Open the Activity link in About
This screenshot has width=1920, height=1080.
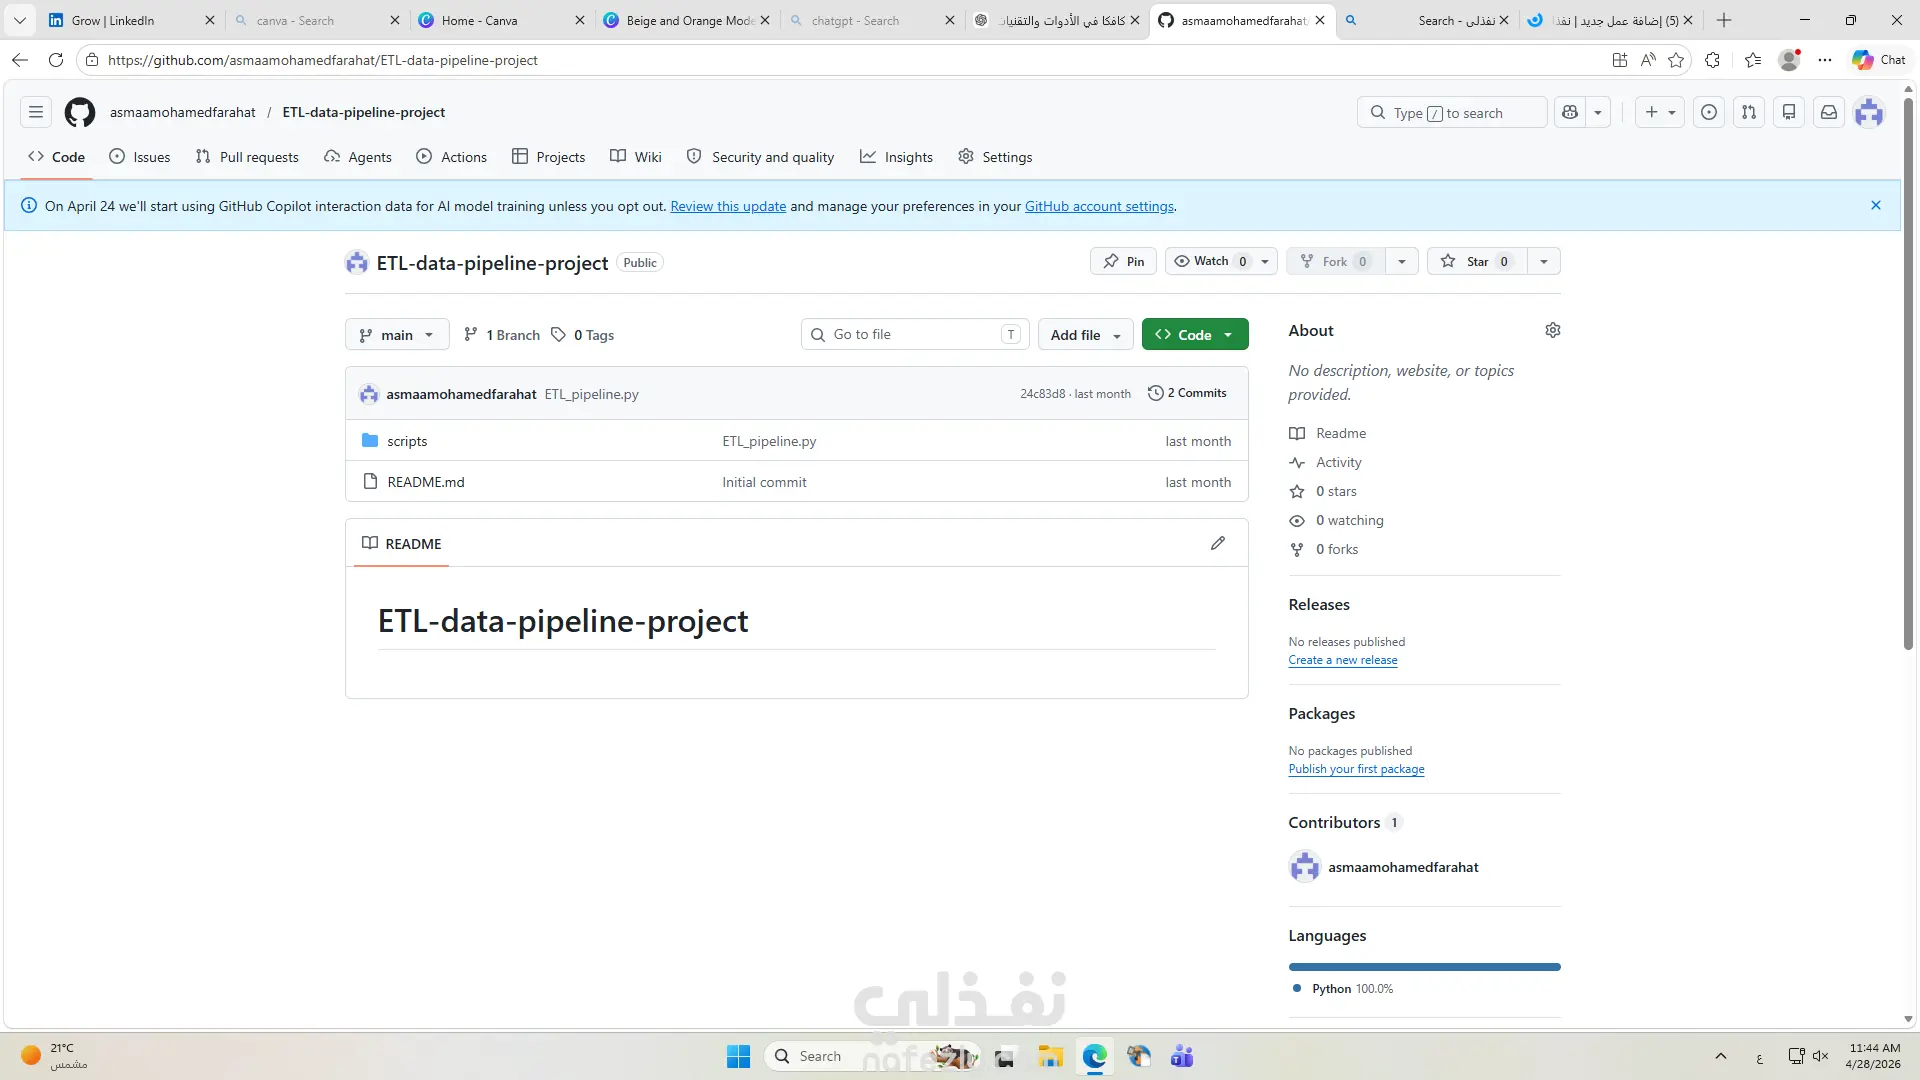[x=1339, y=462]
